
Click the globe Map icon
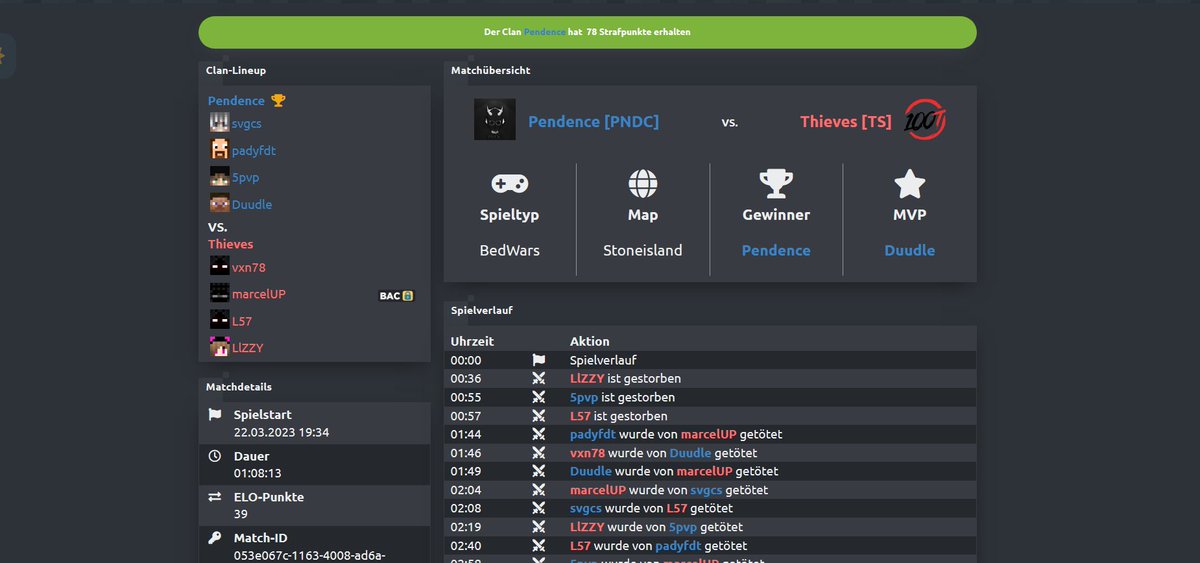642,184
